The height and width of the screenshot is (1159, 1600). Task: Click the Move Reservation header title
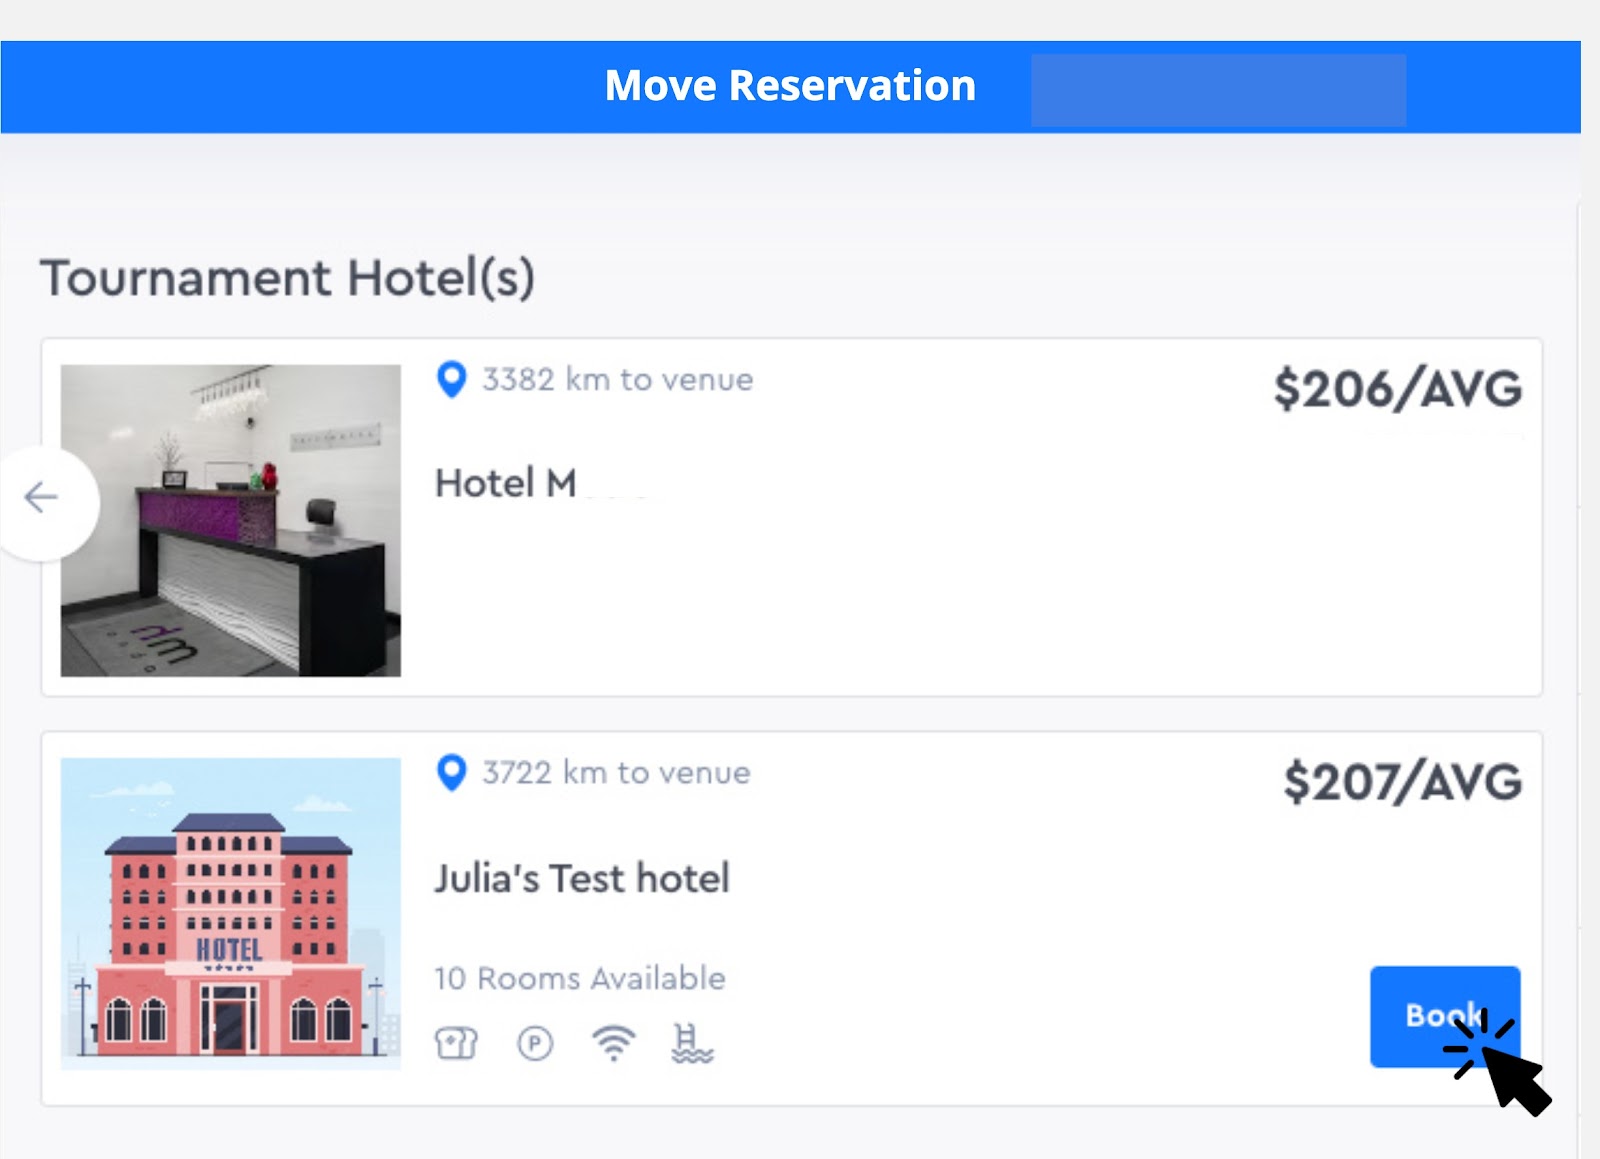[x=790, y=86]
